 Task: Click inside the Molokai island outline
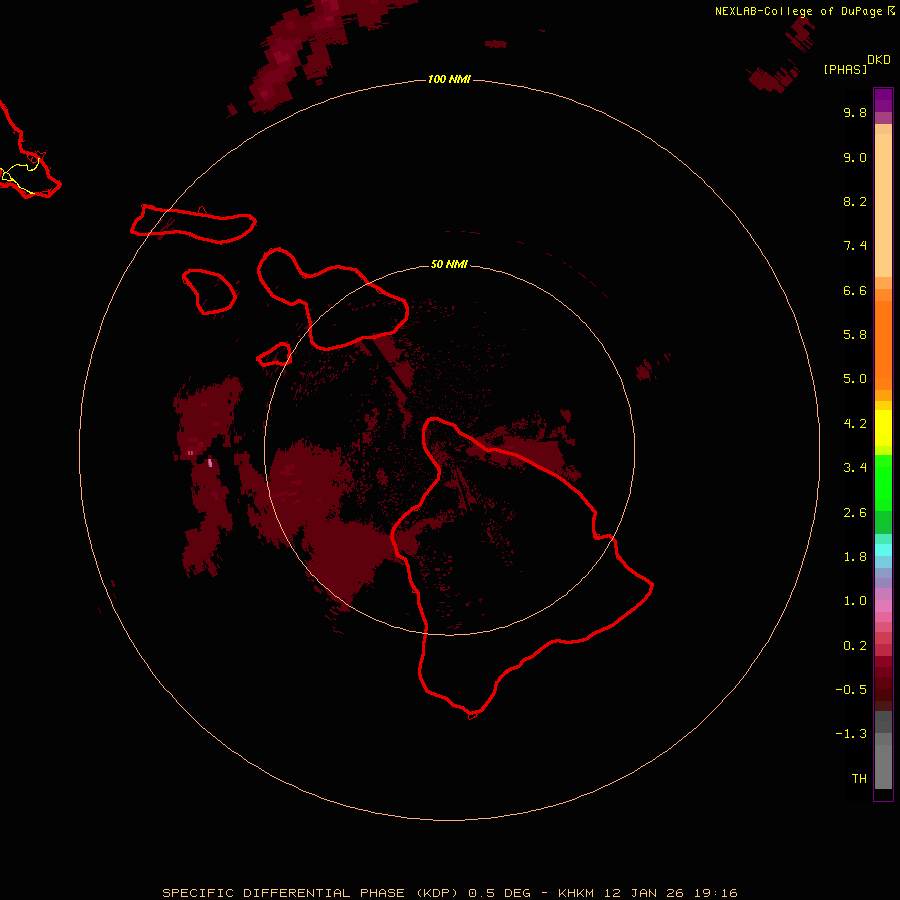pos(193,224)
